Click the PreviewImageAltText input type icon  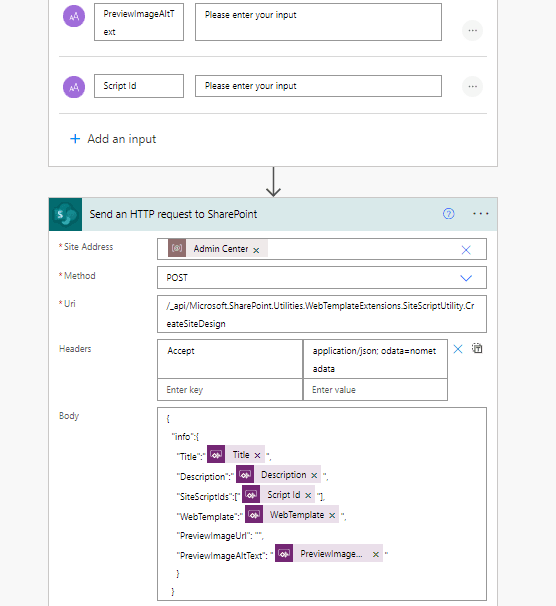pos(74,16)
